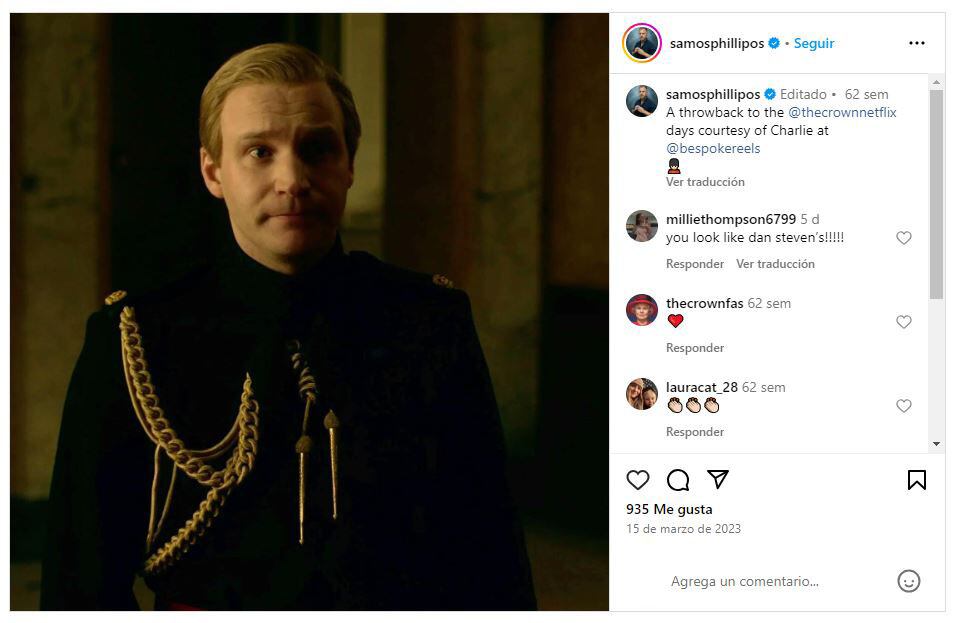Open the @thecrownnetflix mention link
The height and width of the screenshot is (623, 960).
pyautogui.click(x=842, y=113)
